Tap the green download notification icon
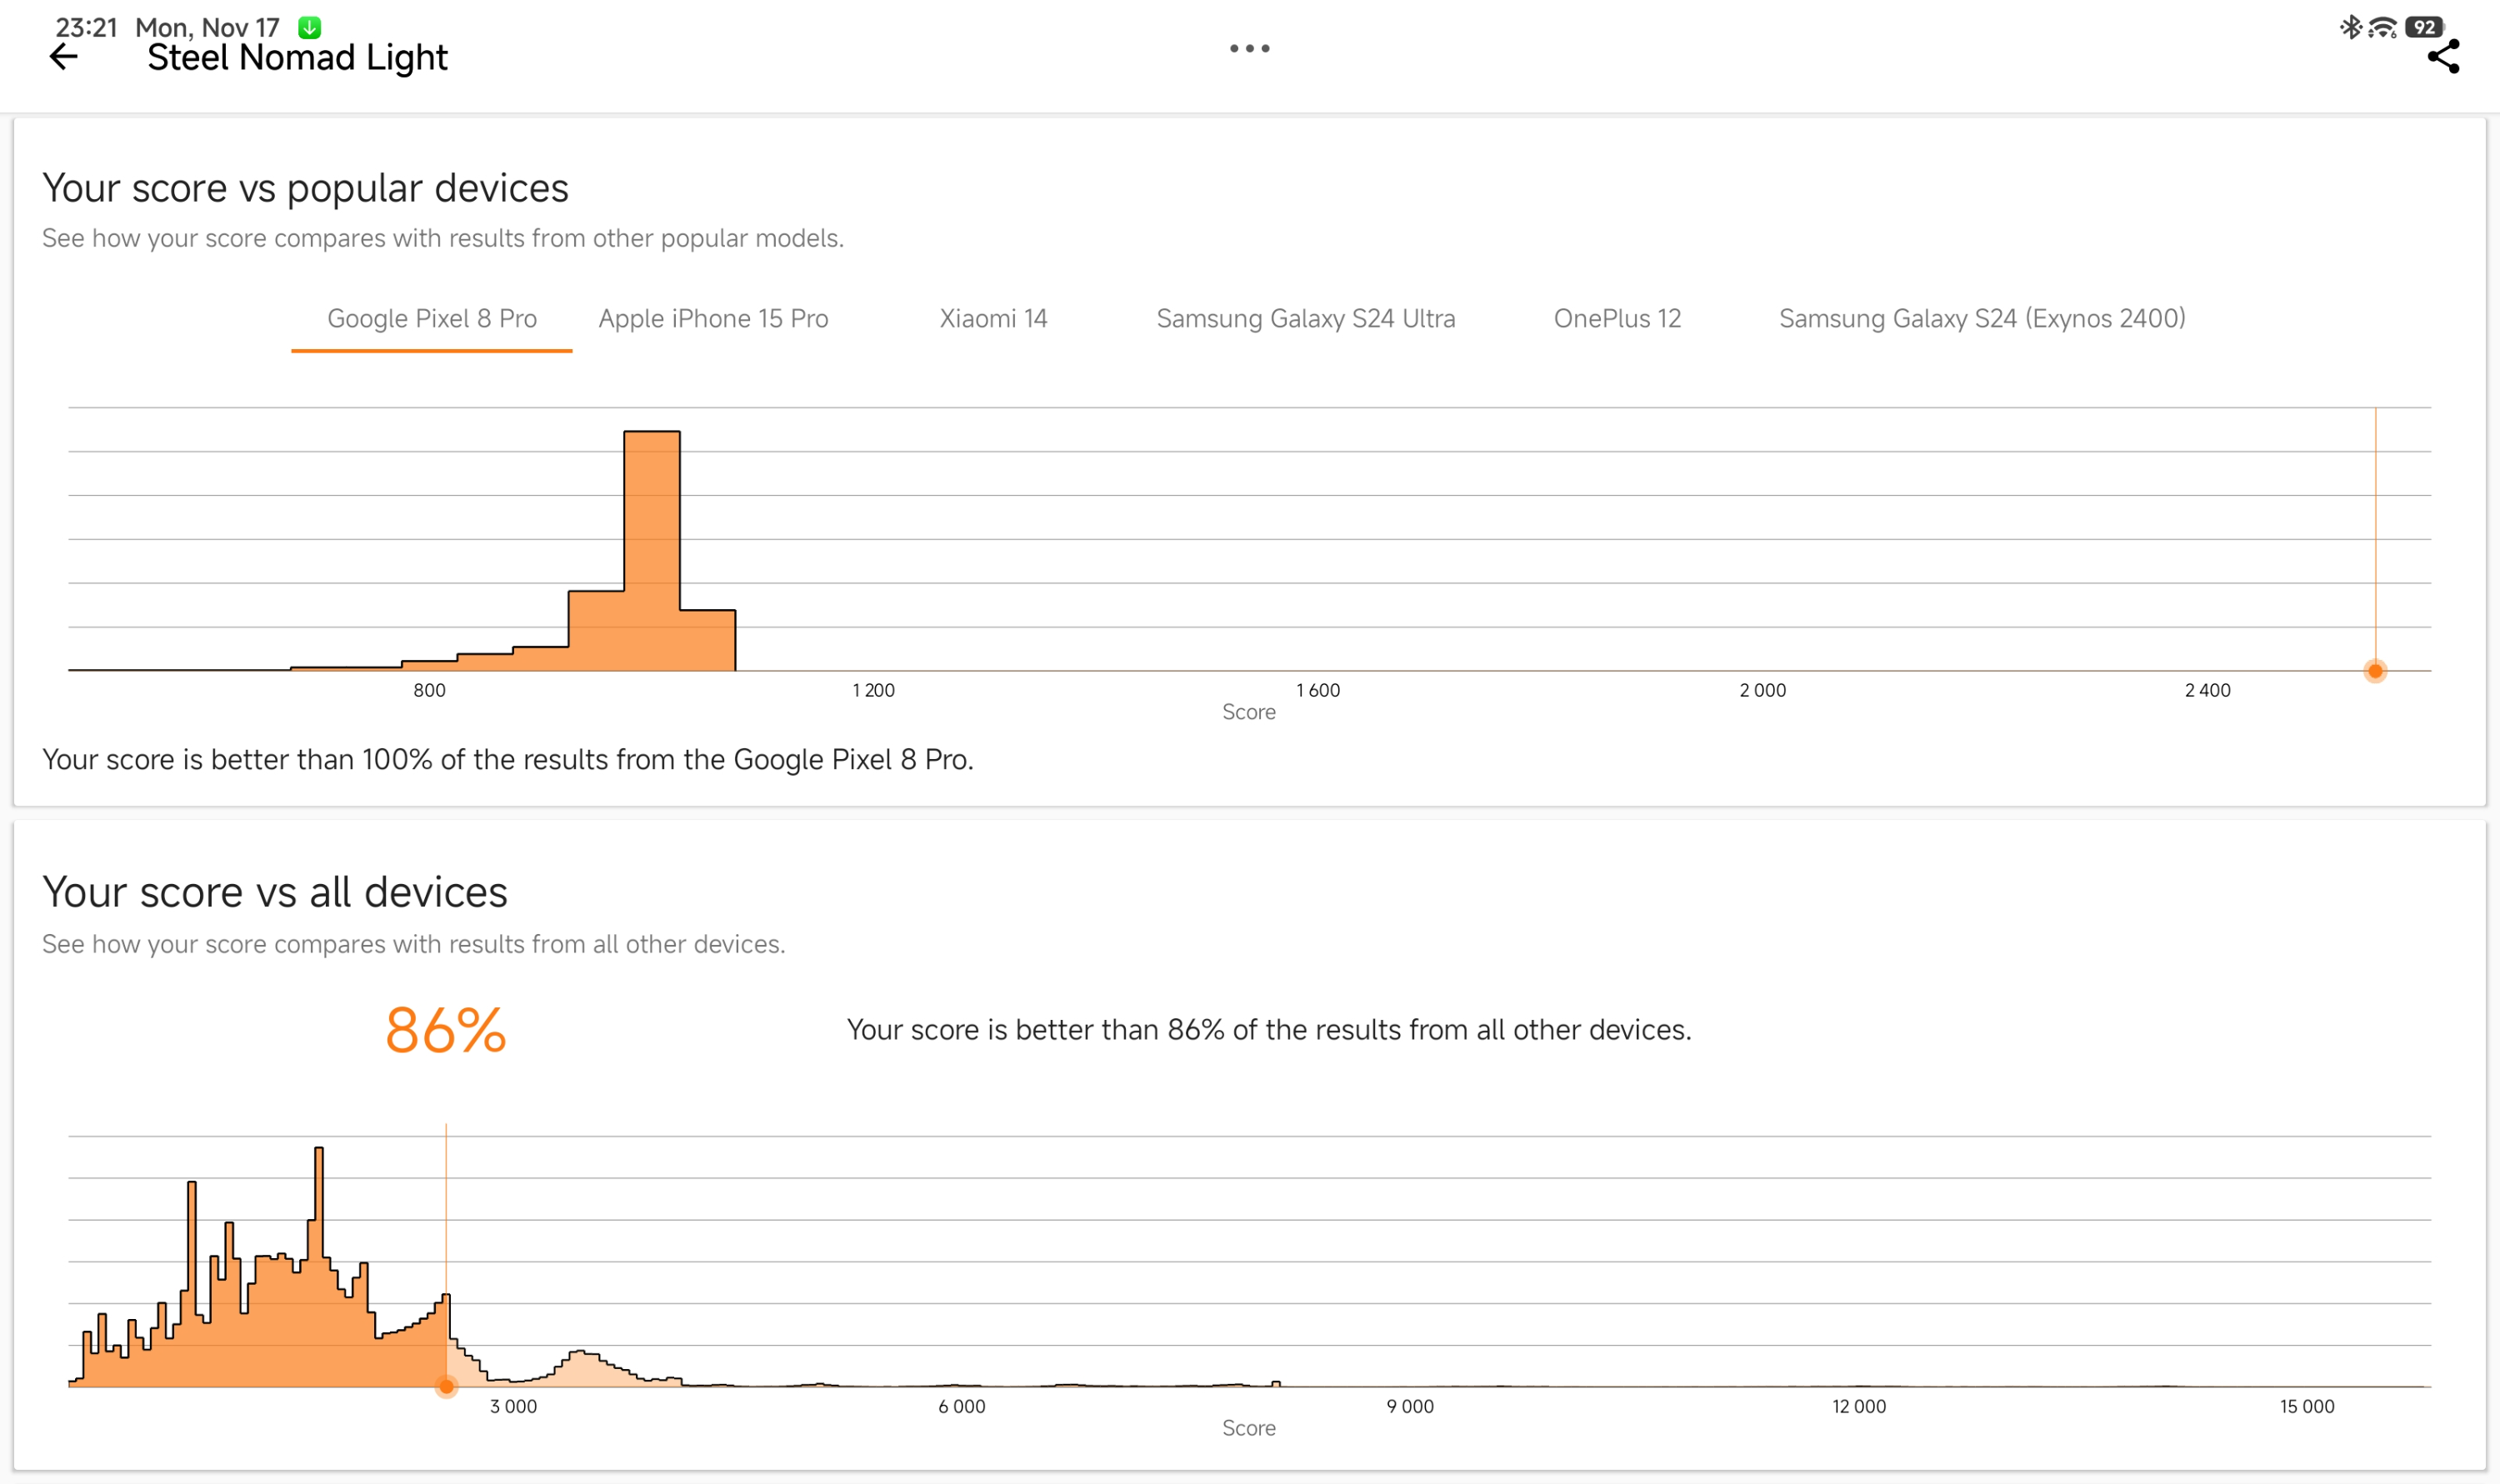Image resolution: width=2500 pixels, height=1484 pixels. pyautogui.click(x=309, y=27)
